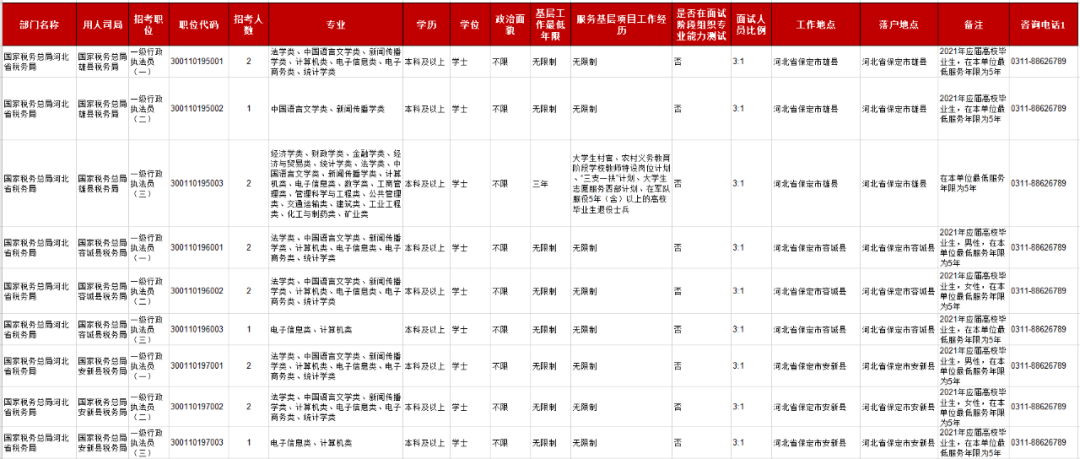The width and height of the screenshot is (1080, 459).
Task: Select the 本科及以上 cell in row 300110195003
Action: coord(424,184)
